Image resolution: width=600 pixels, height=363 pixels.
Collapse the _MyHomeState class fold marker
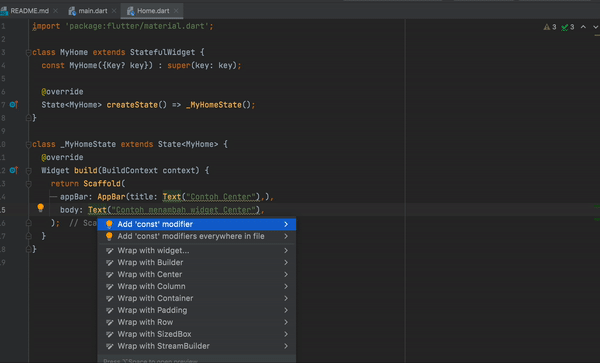tap(28, 144)
